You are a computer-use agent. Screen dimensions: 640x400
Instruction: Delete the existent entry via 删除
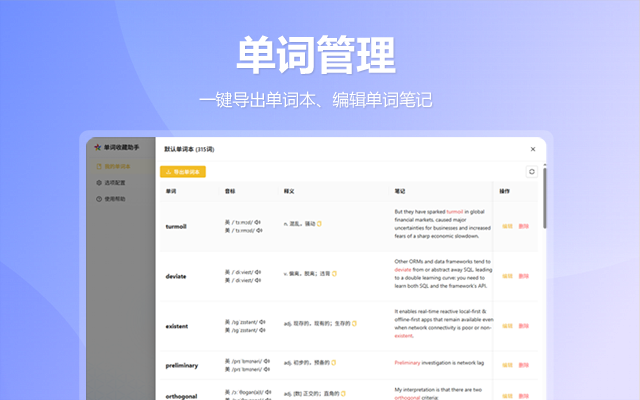[x=524, y=326]
